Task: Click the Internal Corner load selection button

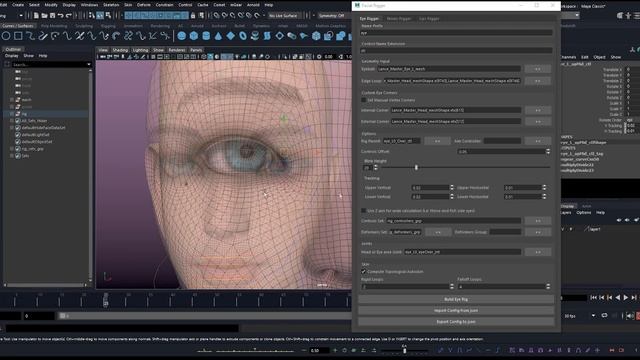Action: [538, 110]
